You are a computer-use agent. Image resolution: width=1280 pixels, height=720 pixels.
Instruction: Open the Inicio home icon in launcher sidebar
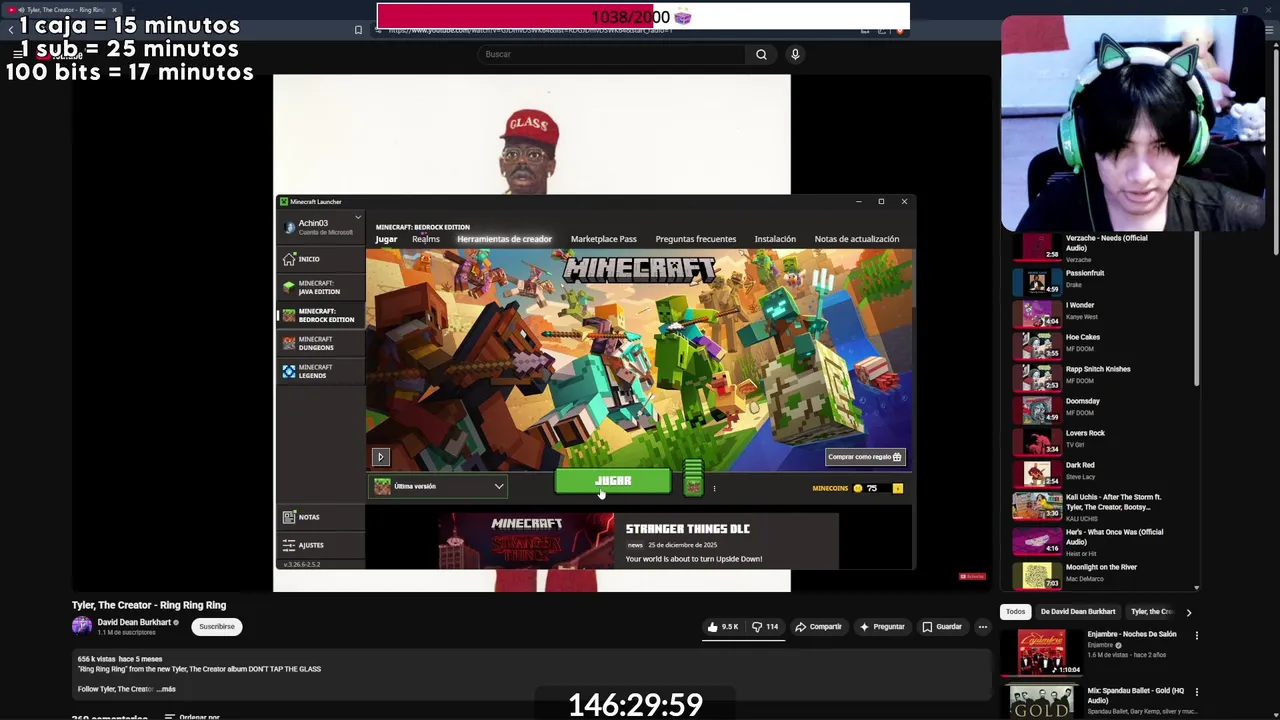pos(289,259)
